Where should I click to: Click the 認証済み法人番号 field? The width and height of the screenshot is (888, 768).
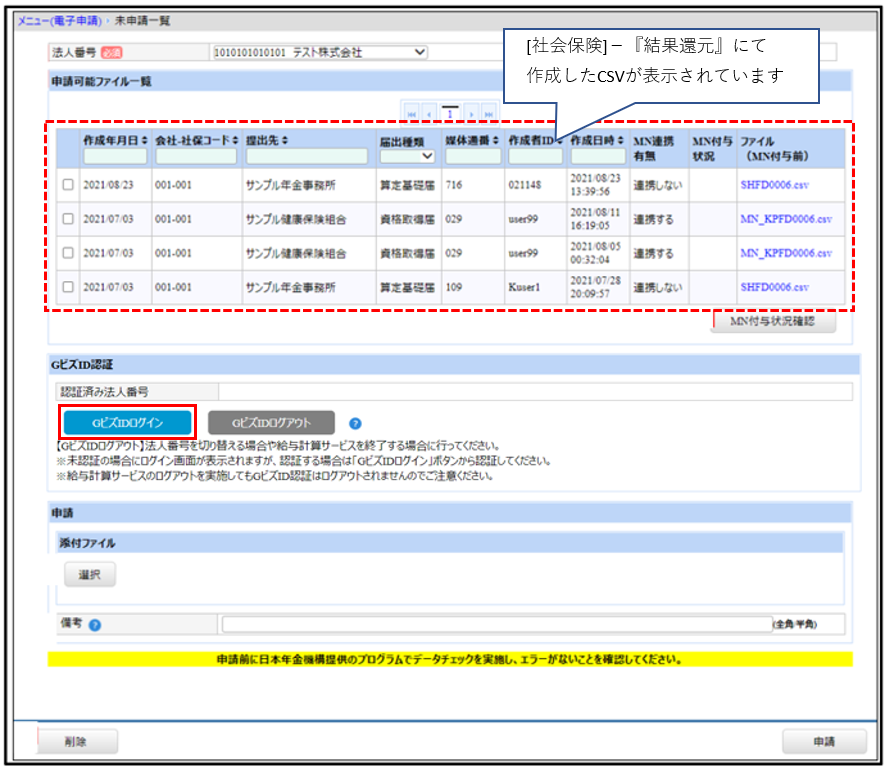point(535,391)
